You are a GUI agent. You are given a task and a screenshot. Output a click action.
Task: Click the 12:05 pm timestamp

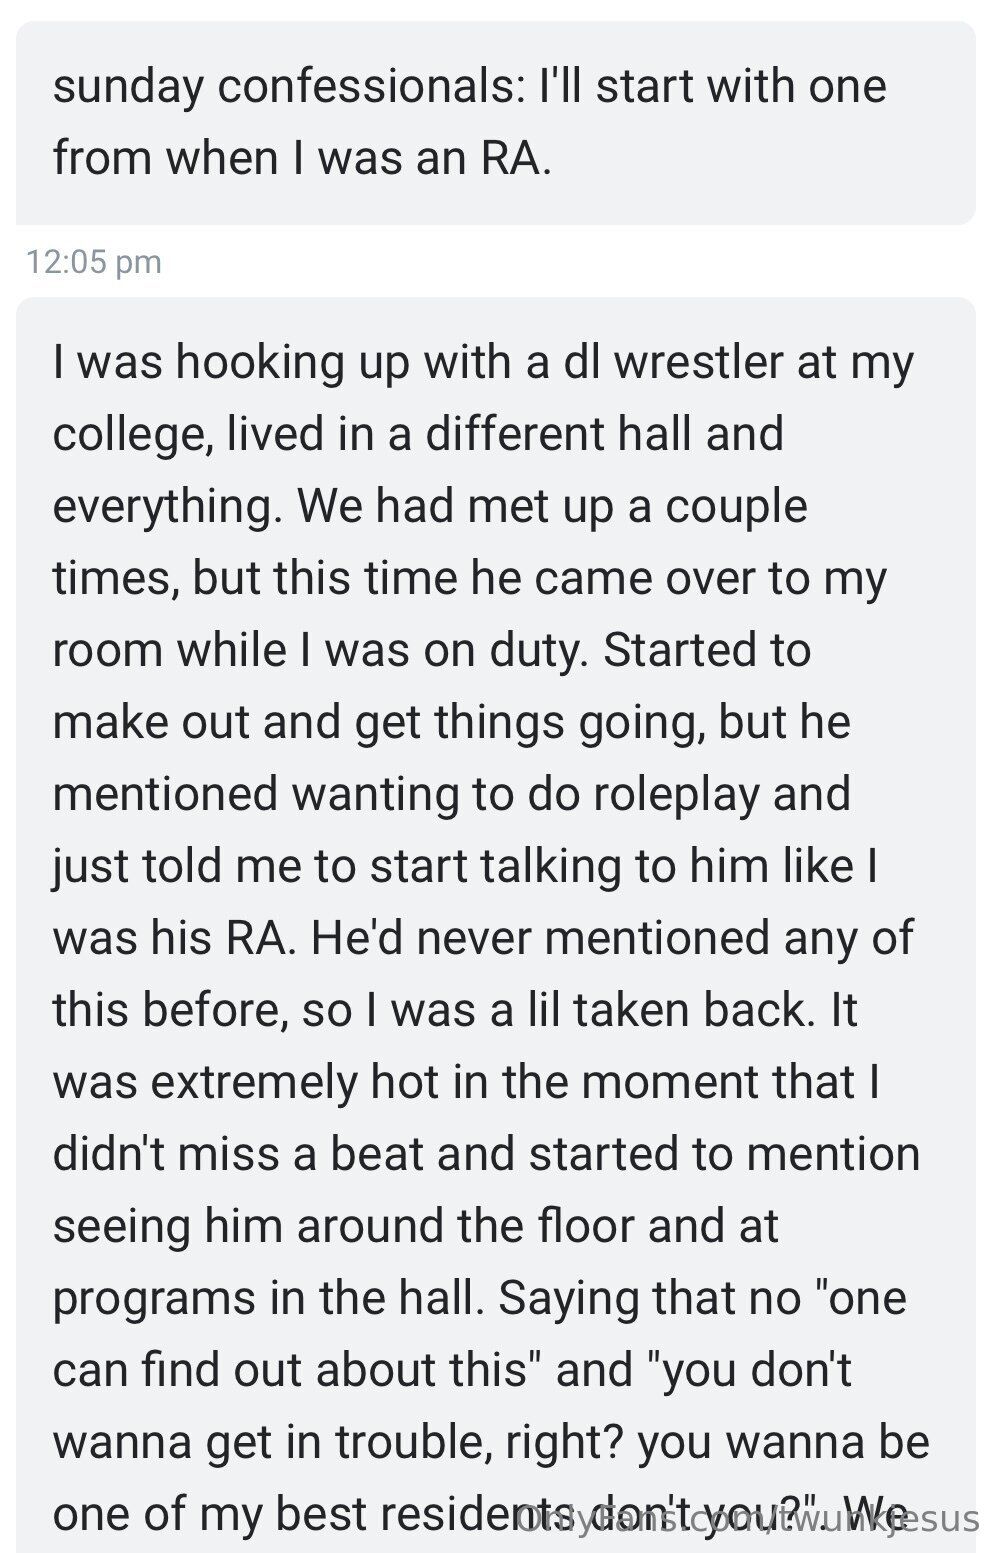(x=93, y=262)
